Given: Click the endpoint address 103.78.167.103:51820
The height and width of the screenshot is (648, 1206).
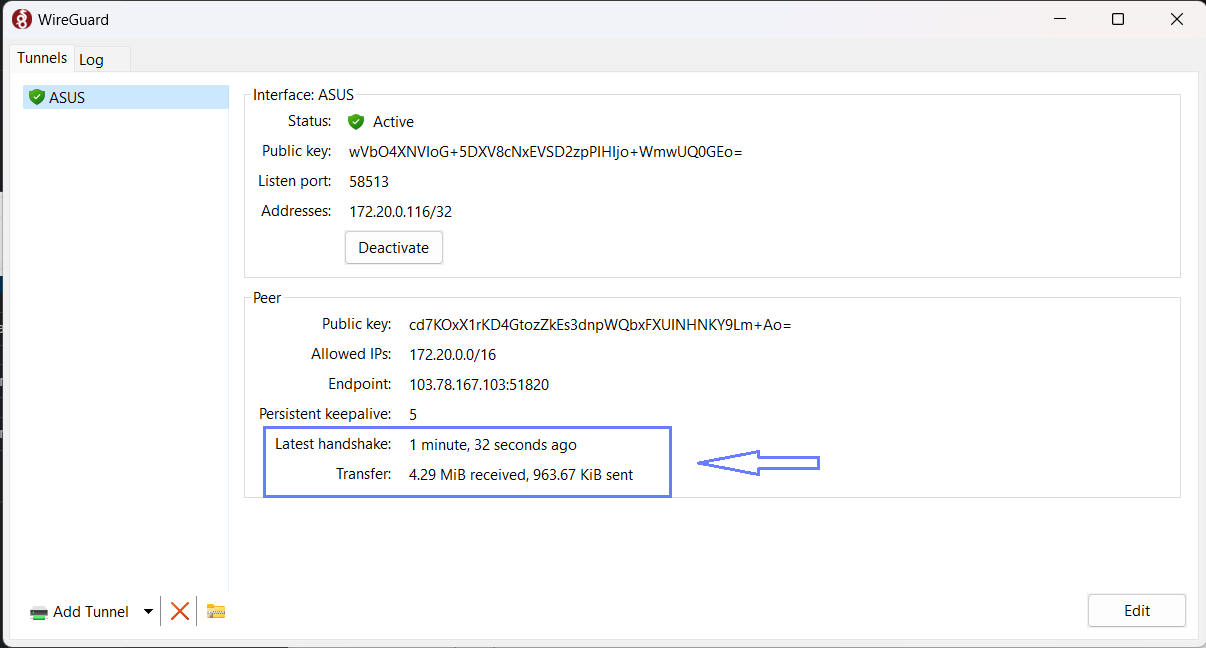Looking at the screenshot, I should [479, 385].
